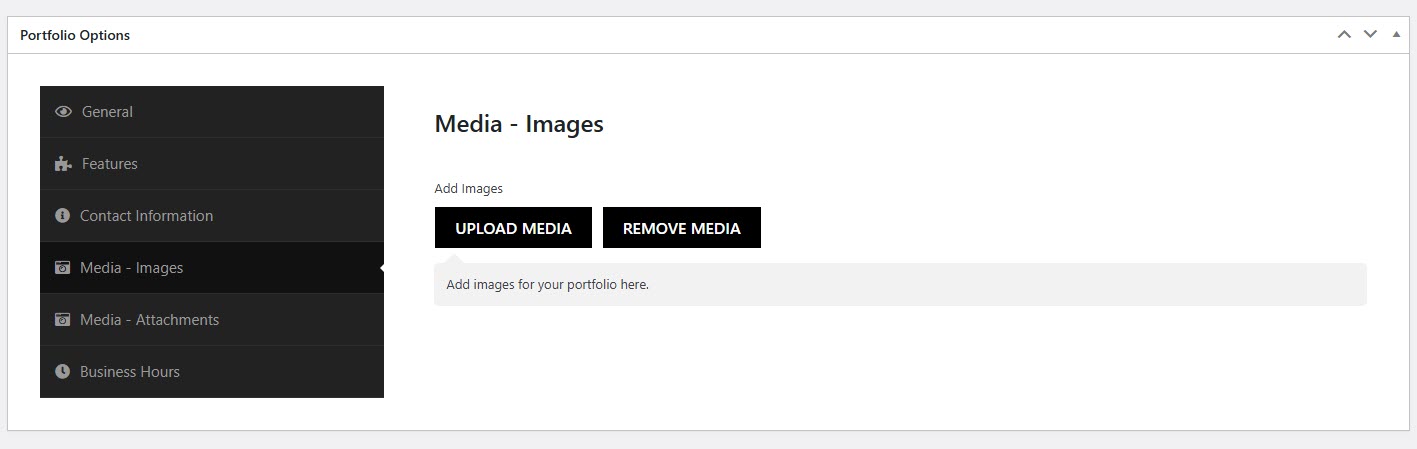1417x449 pixels.
Task: Select the Media - Images tab label
Action: click(132, 268)
